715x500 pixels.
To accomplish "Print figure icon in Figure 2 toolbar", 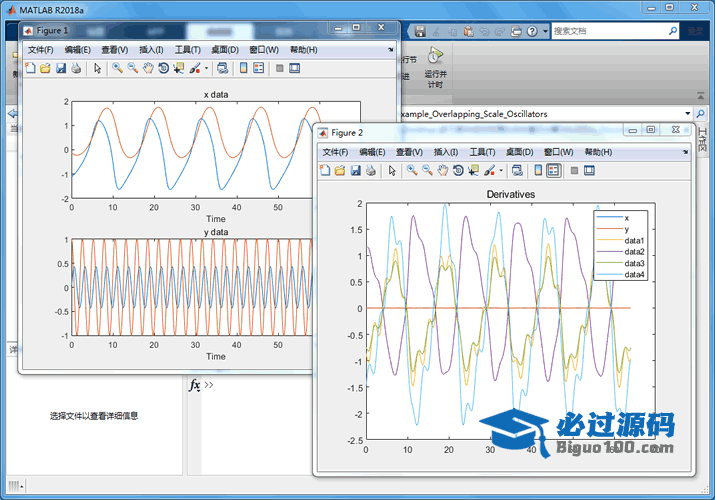I will 371,170.
